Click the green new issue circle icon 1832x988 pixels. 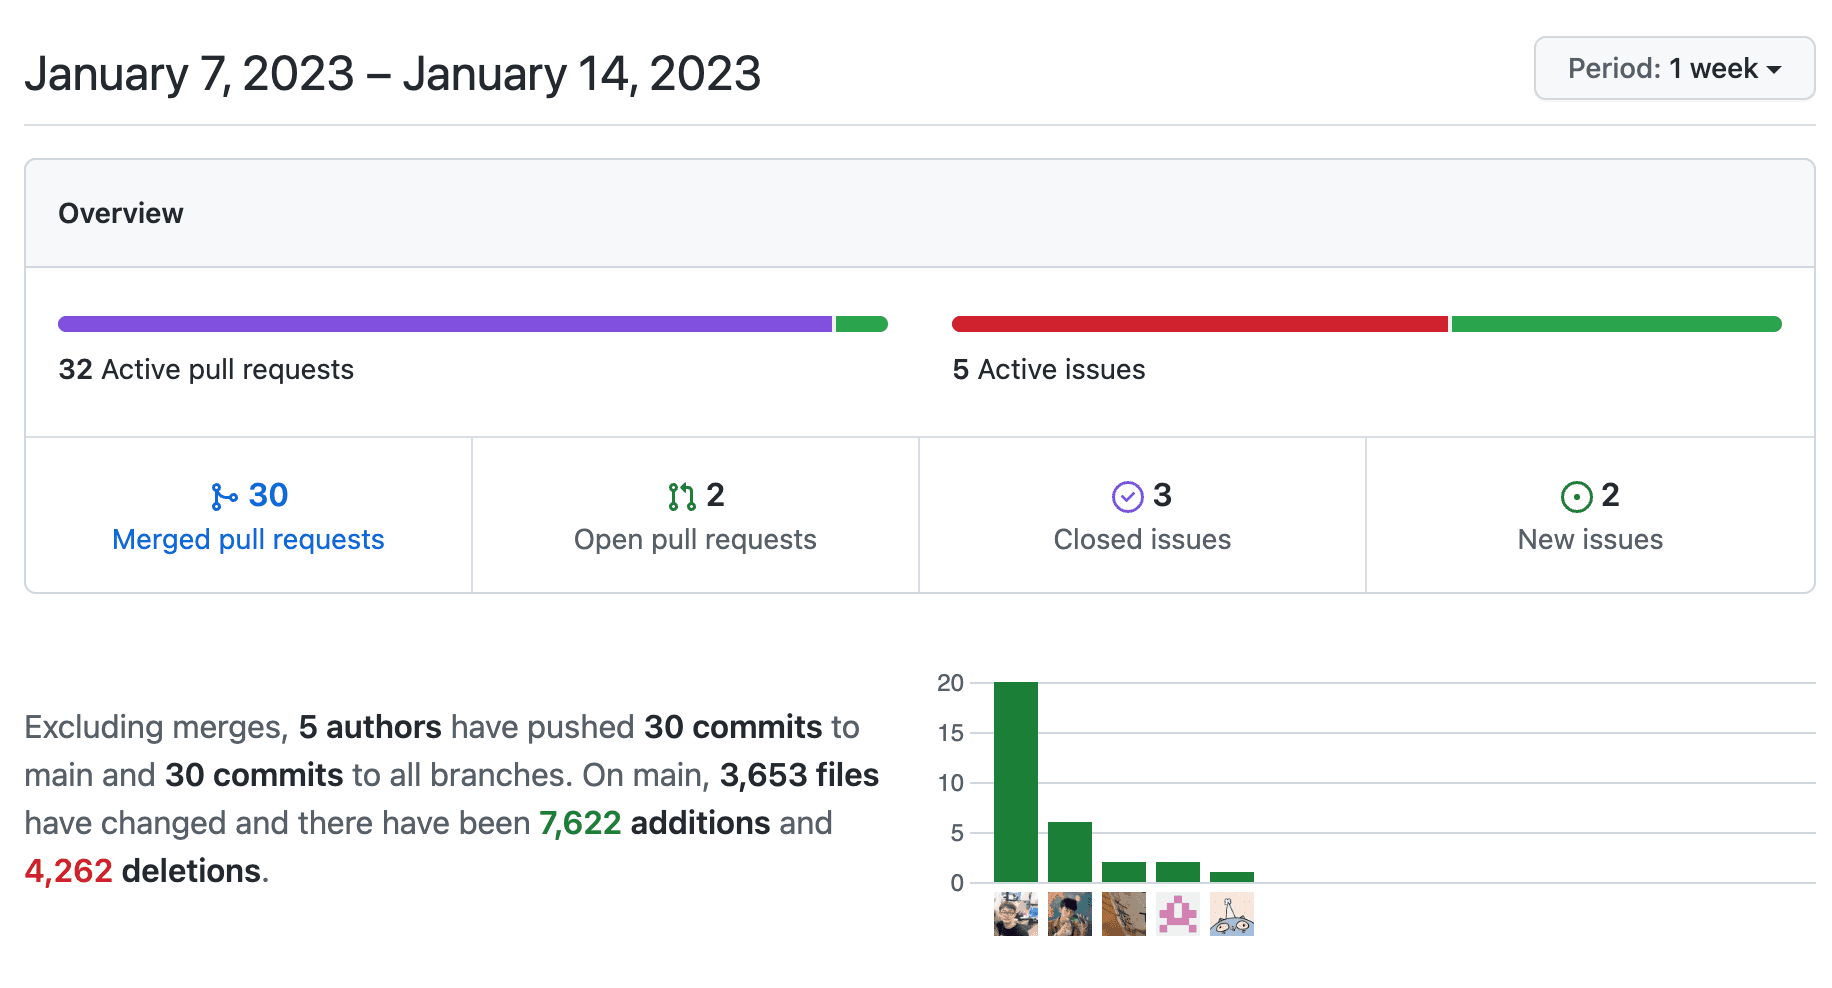1576,496
